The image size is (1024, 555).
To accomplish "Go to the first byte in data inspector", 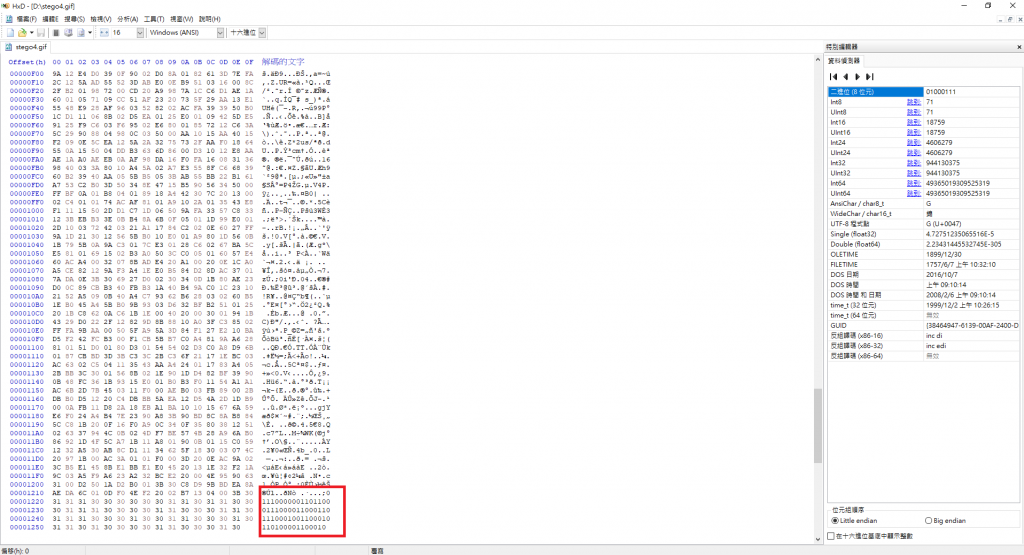I will 833,76.
